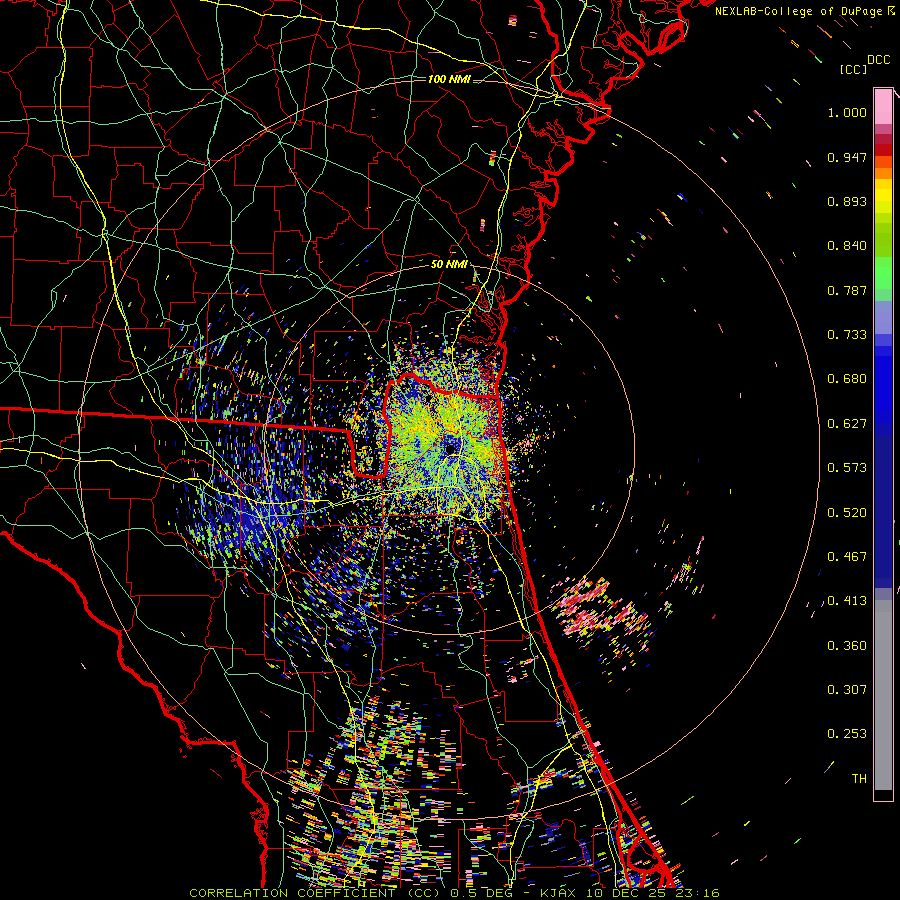Image resolution: width=900 pixels, height=900 pixels.
Task: Click the 0.893 scale value
Action: click(x=847, y=201)
